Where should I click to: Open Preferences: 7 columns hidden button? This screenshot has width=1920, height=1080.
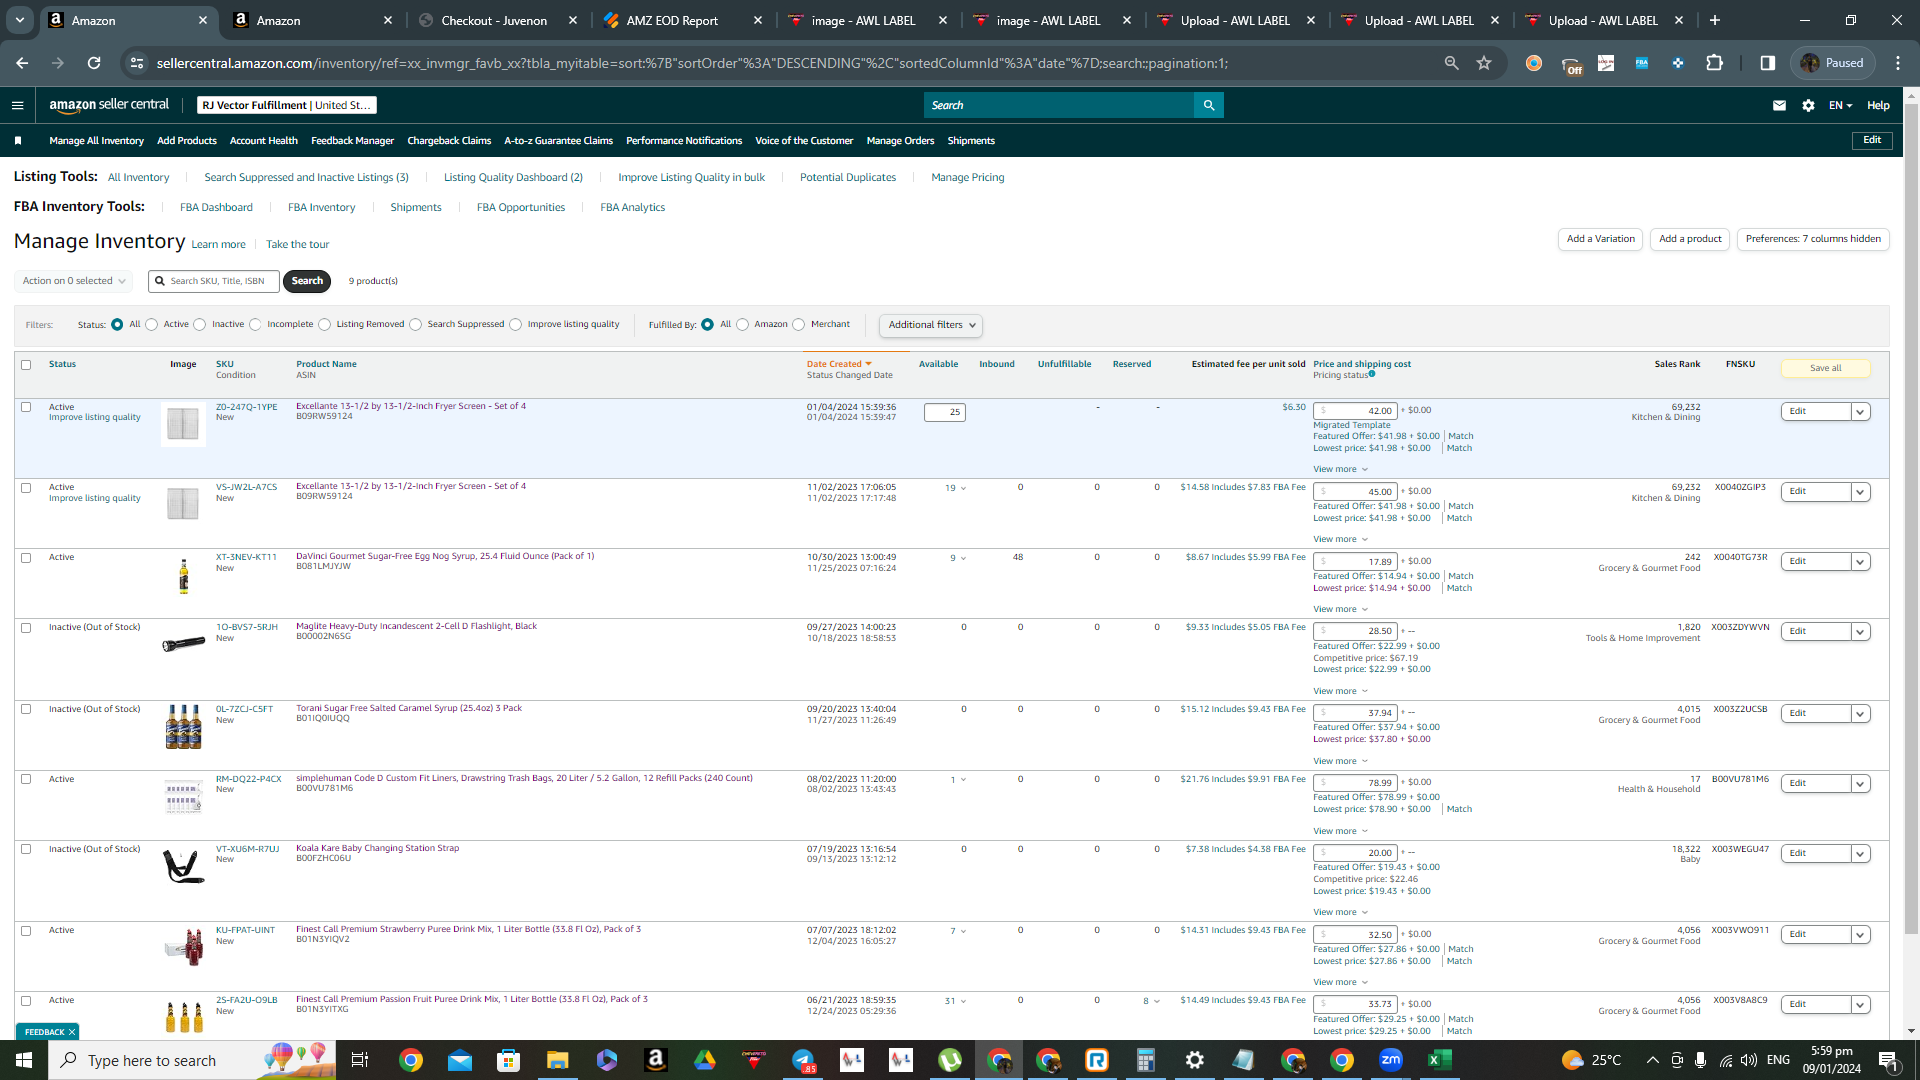coord(1813,239)
